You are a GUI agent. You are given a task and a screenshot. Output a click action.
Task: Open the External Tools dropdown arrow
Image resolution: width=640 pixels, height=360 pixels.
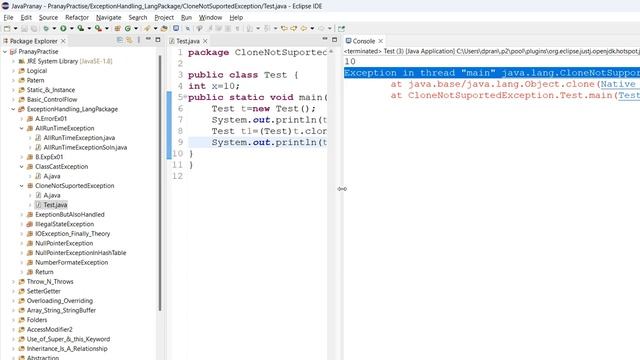[107, 29]
